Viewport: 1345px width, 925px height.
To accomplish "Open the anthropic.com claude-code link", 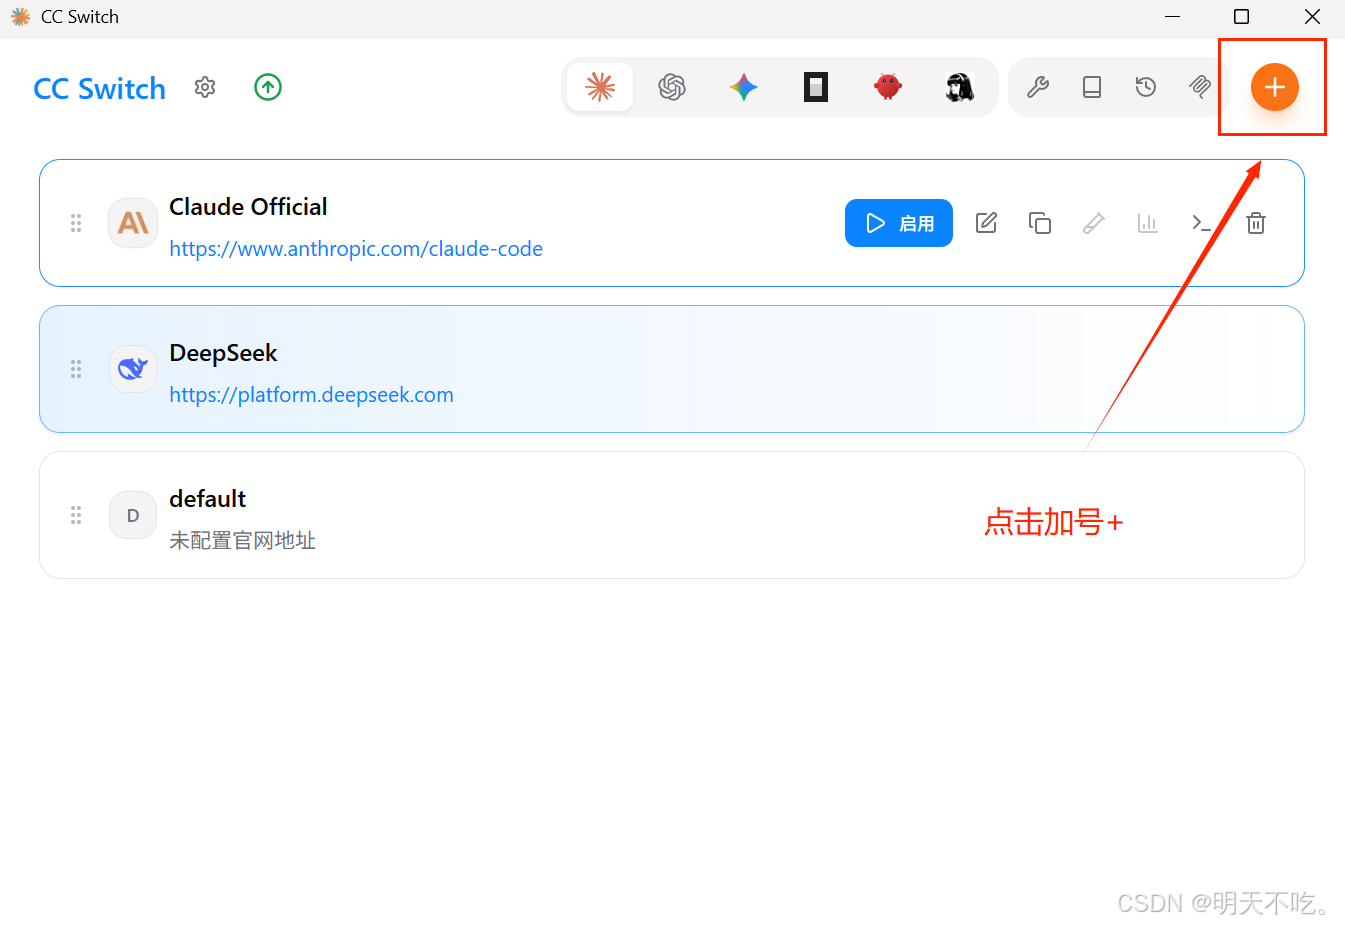I will point(356,249).
